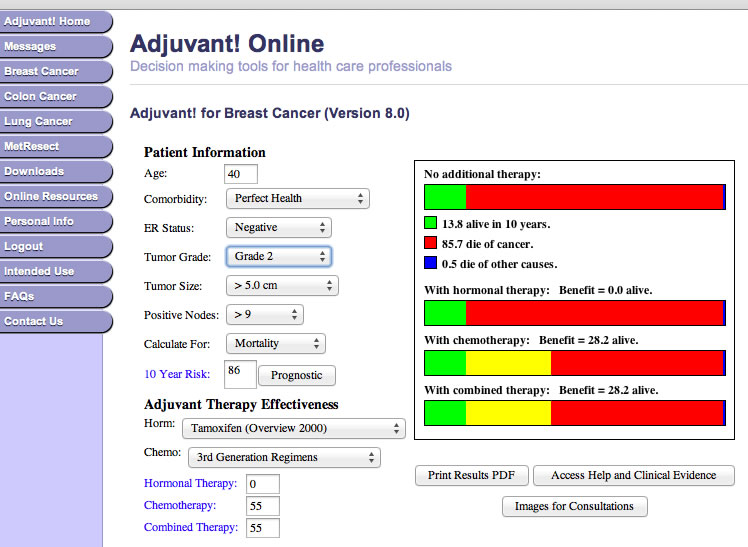The image size is (748, 547).
Task: Click the Hormonal Therapy link
Action: tap(190, 484)
